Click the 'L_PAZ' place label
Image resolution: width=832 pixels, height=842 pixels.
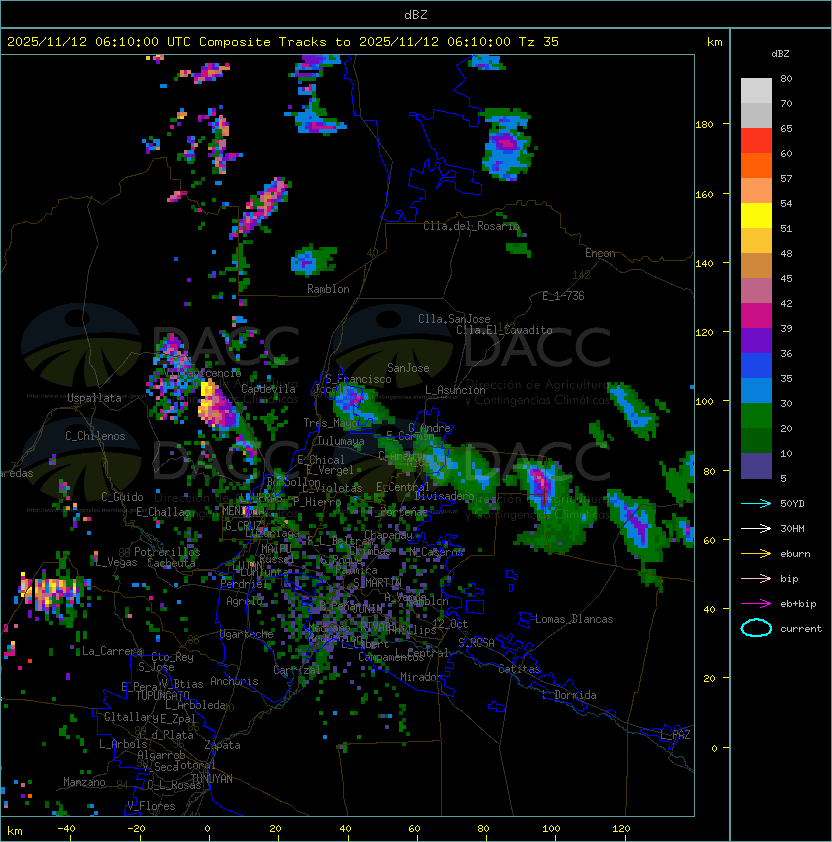click(x=675, y=735)
